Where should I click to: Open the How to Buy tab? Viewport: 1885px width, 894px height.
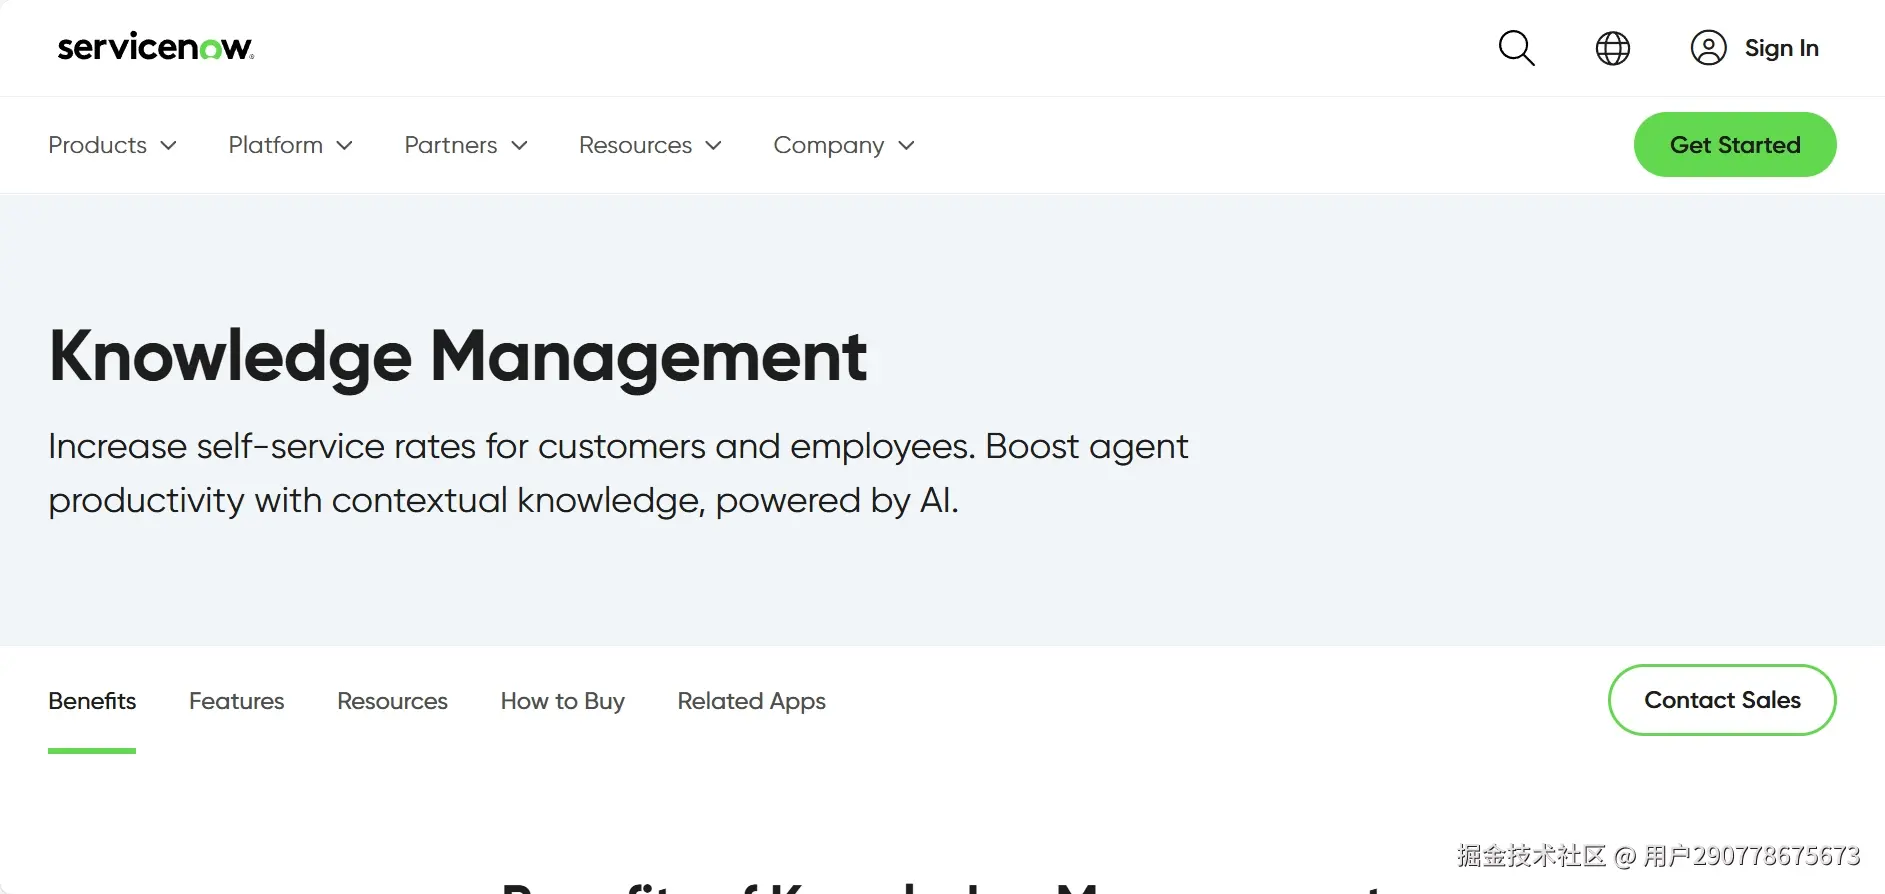coord(562,701)
